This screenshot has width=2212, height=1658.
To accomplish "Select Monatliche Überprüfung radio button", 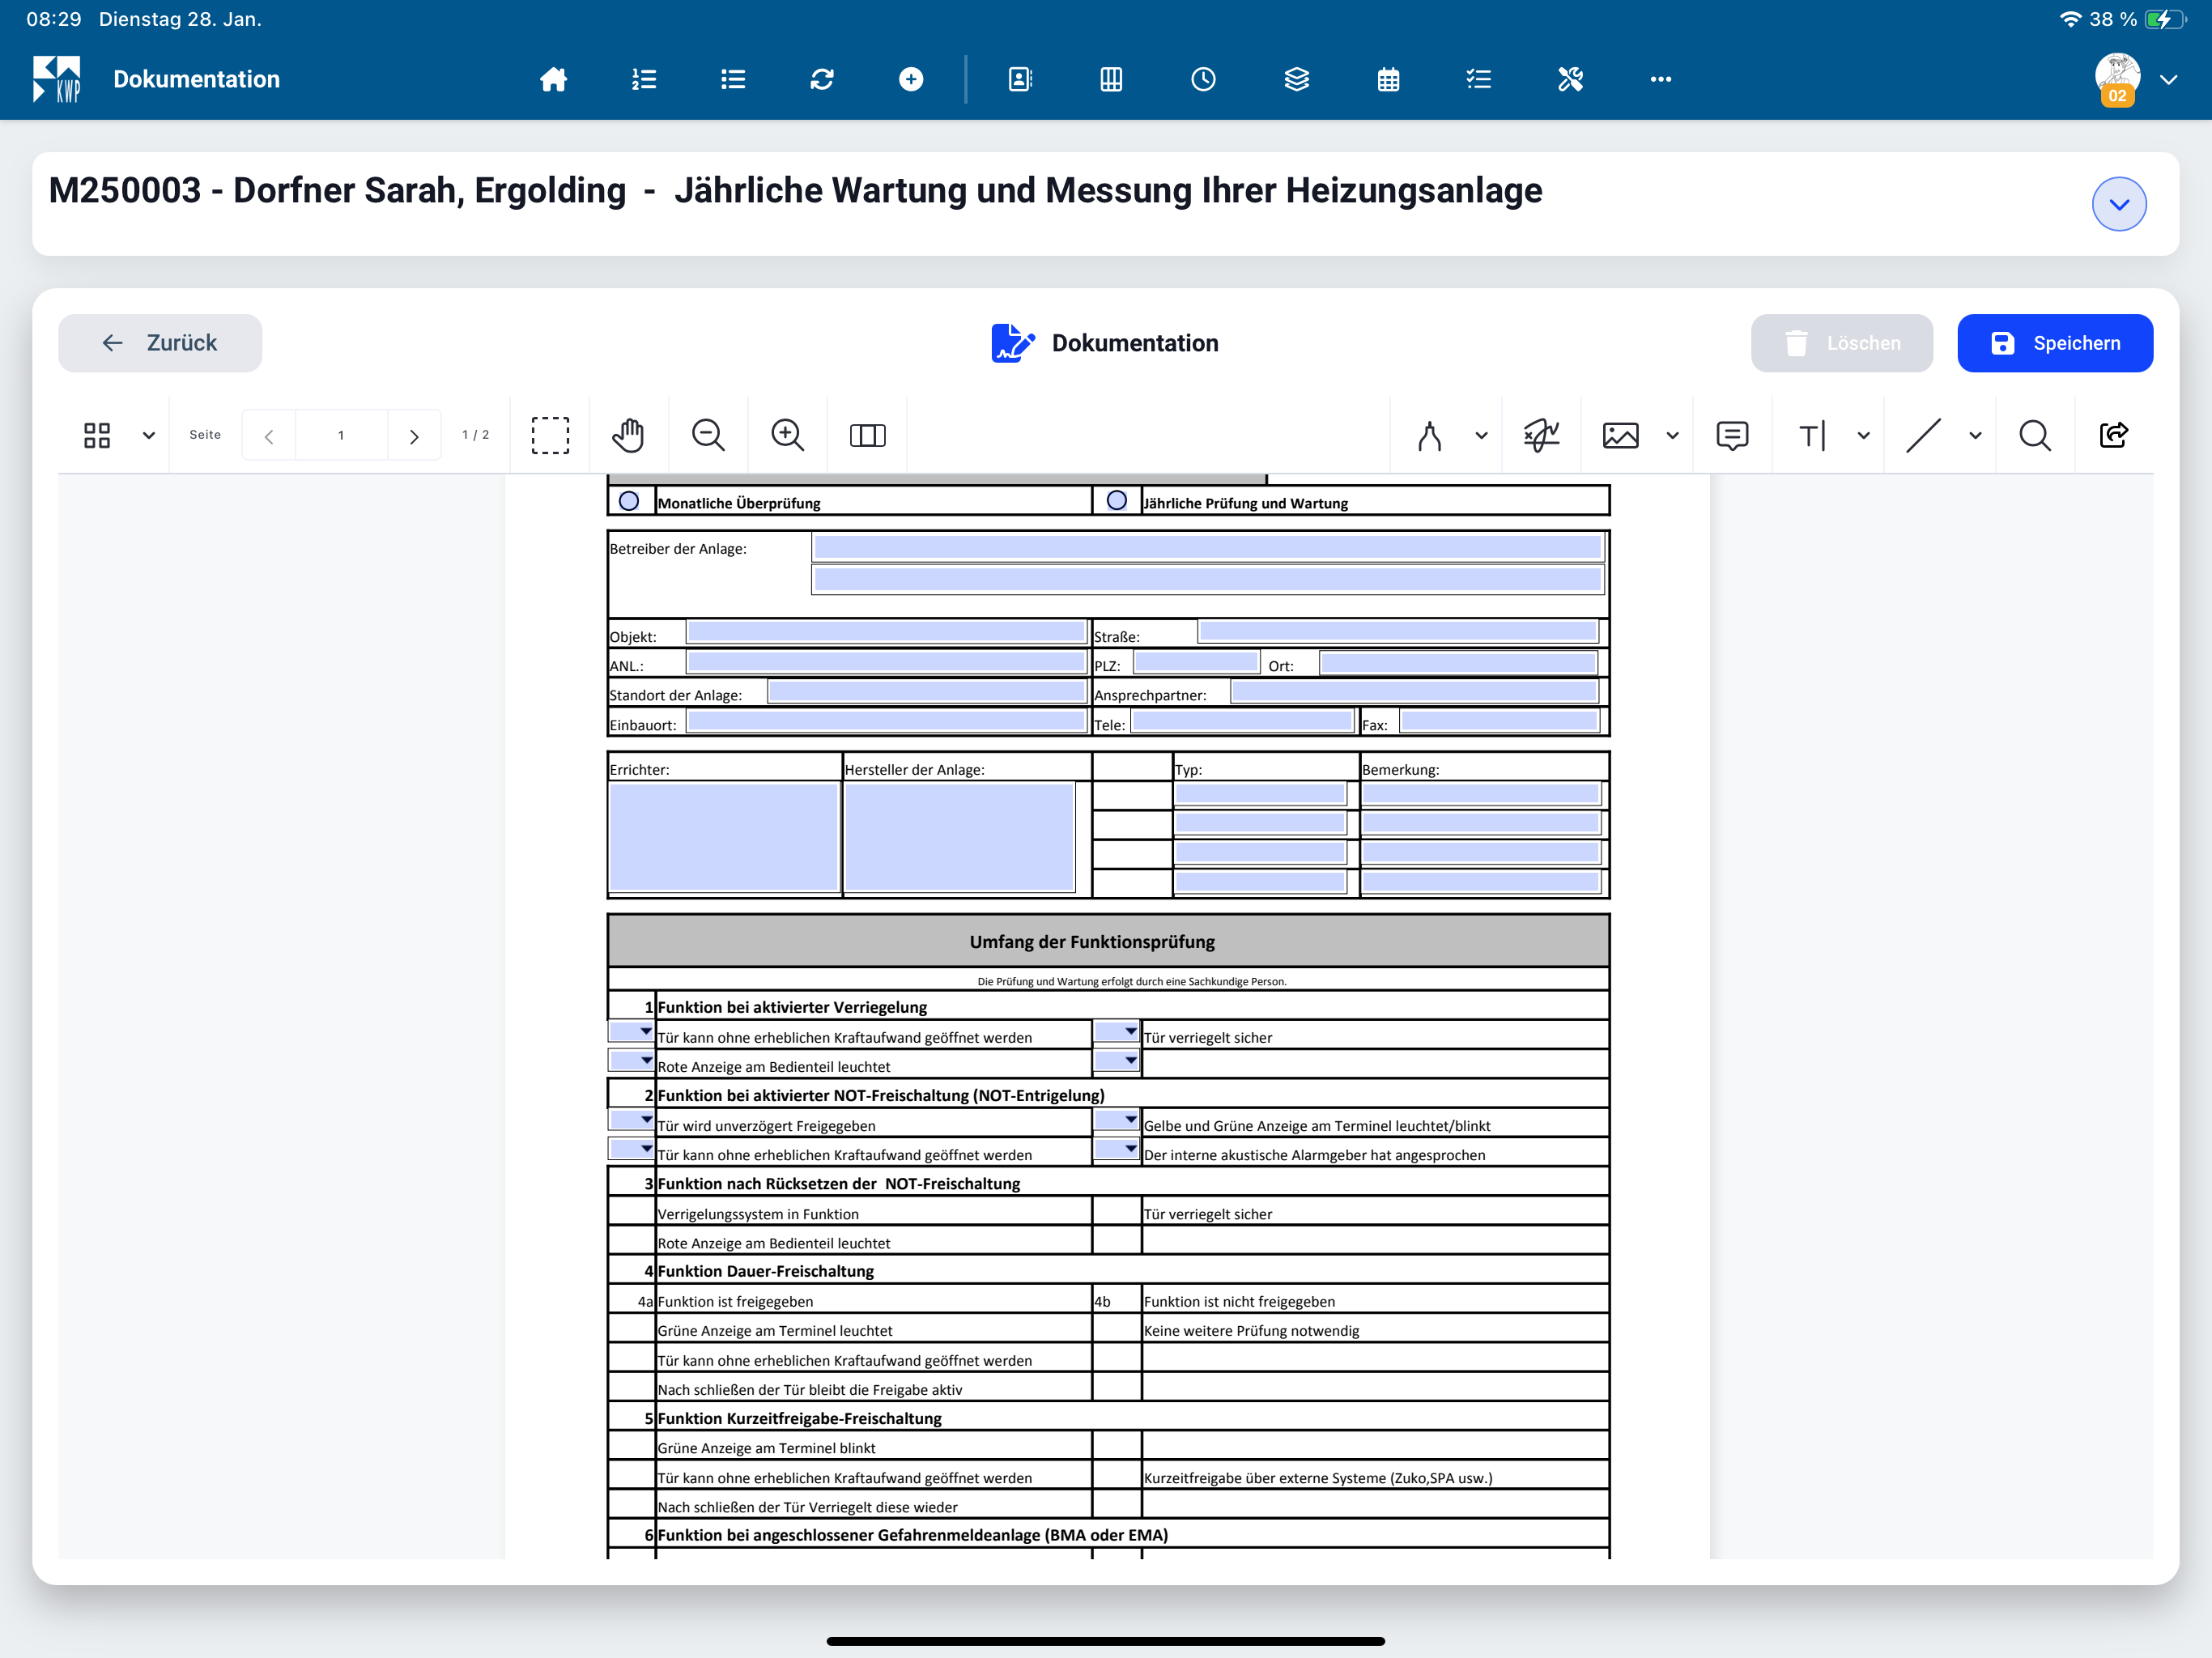I will click(629, 501).
